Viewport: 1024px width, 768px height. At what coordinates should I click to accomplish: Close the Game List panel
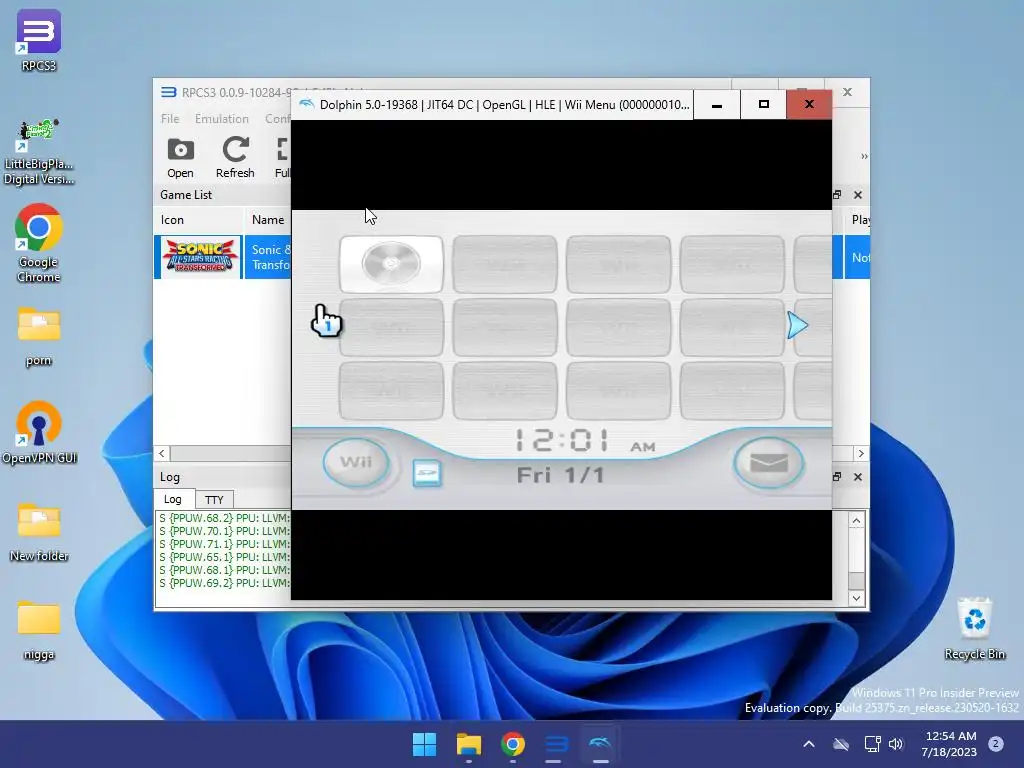858,195
